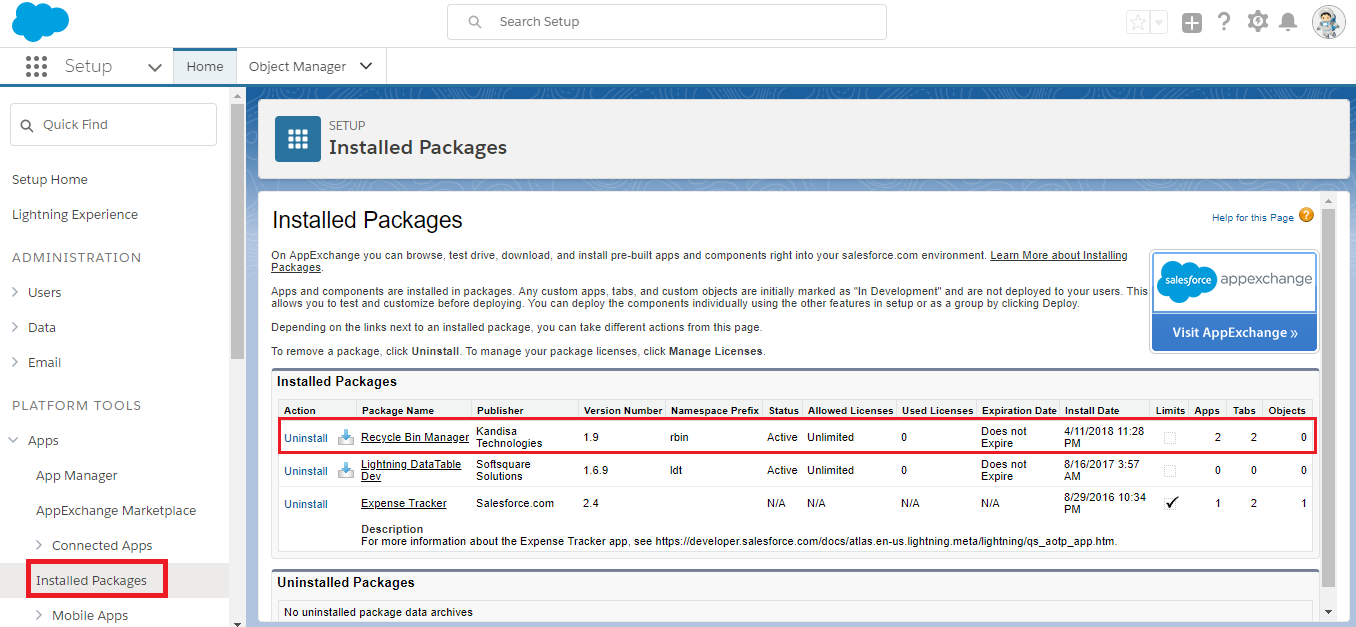1356x627 pixels.
Task: Click the Expiration Date column header
Action: pos(1019,410)
